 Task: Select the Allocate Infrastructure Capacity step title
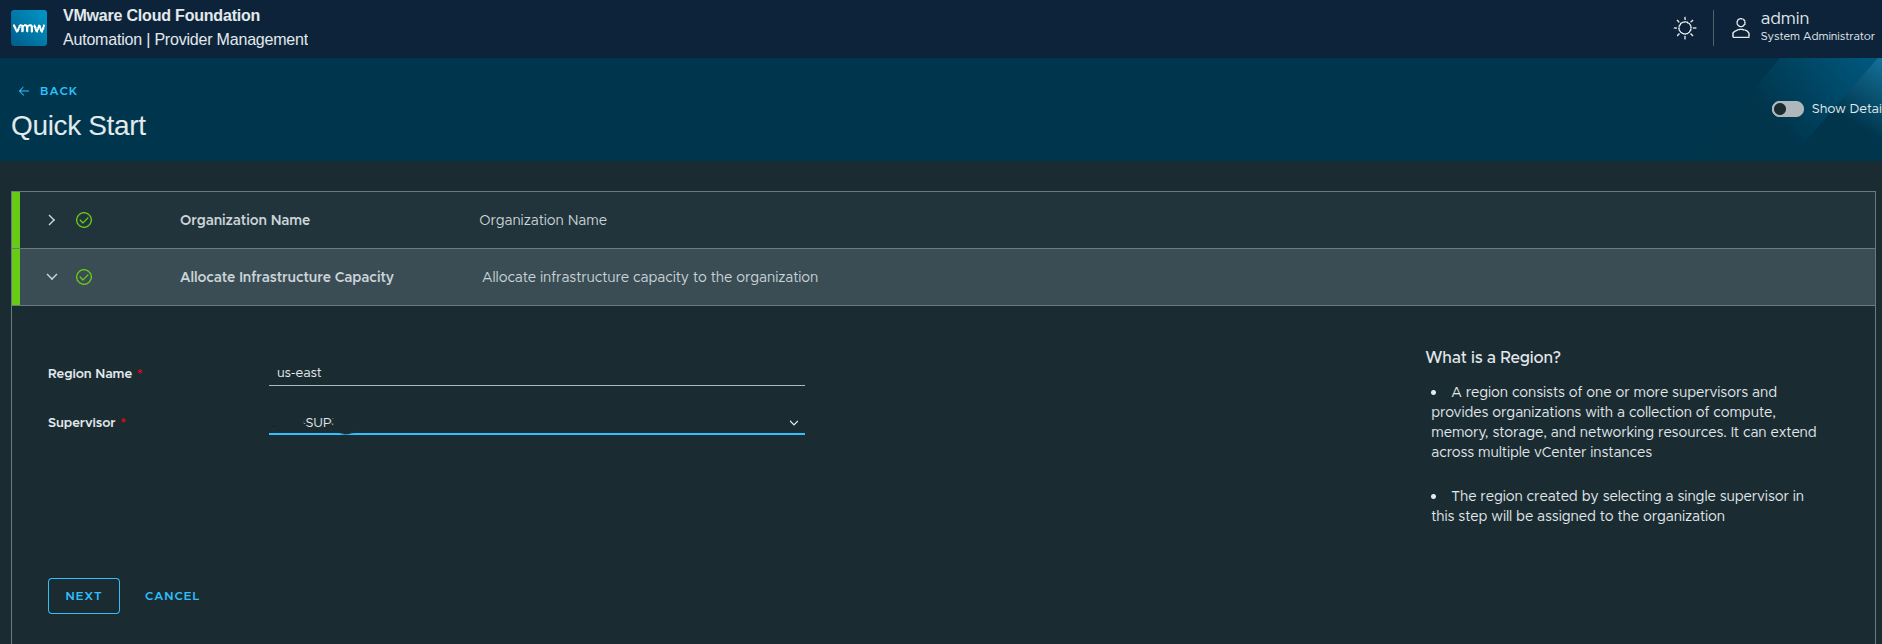coord(287,277)
